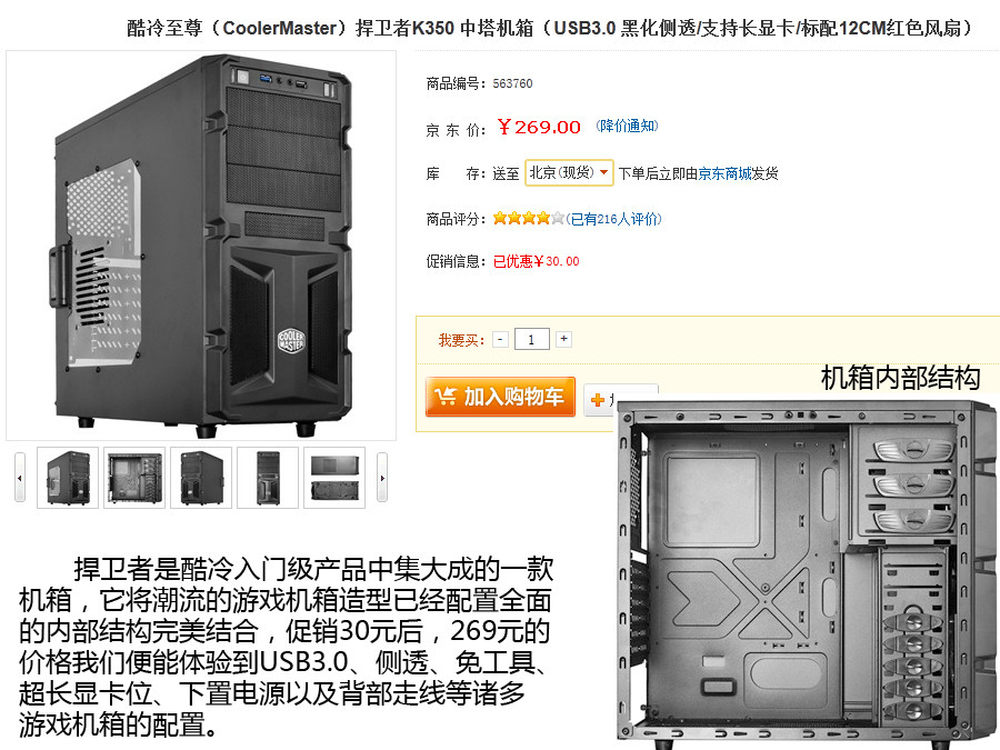Select the third thumbnail of case opposite side
Viewport: 1000px width, 750px height.
[201, 478]
